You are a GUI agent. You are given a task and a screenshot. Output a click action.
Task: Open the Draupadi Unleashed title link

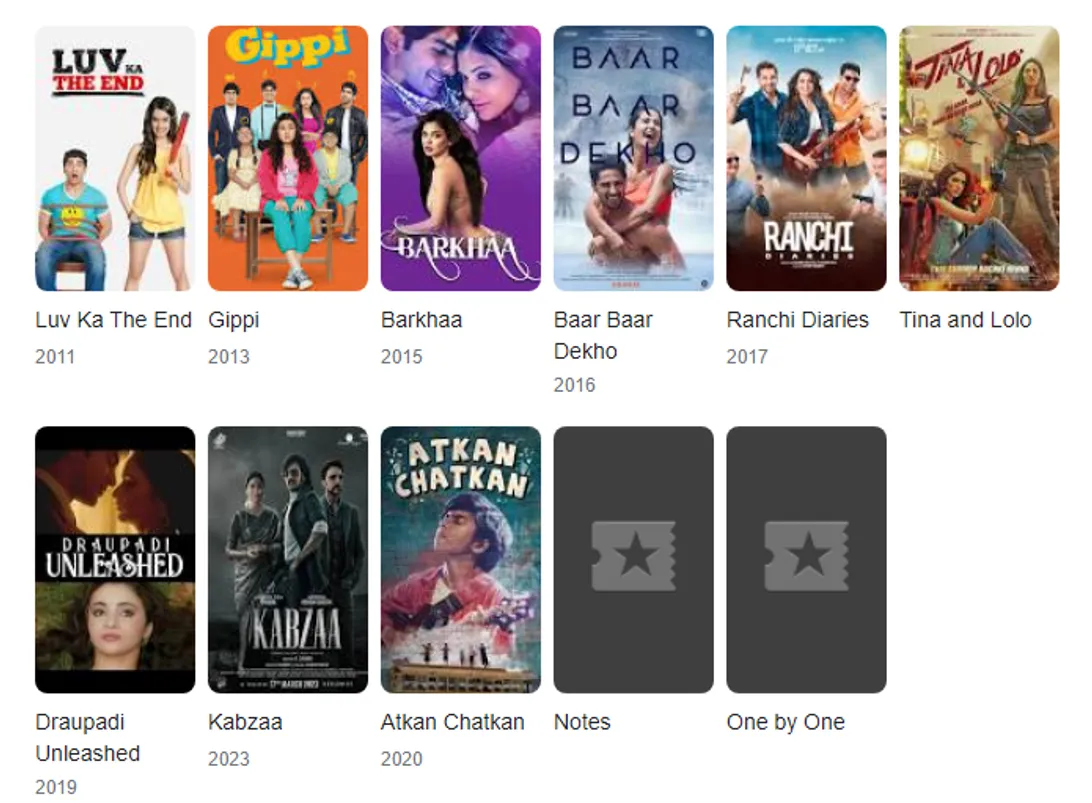pyautogui.click(x=87, y=737)
